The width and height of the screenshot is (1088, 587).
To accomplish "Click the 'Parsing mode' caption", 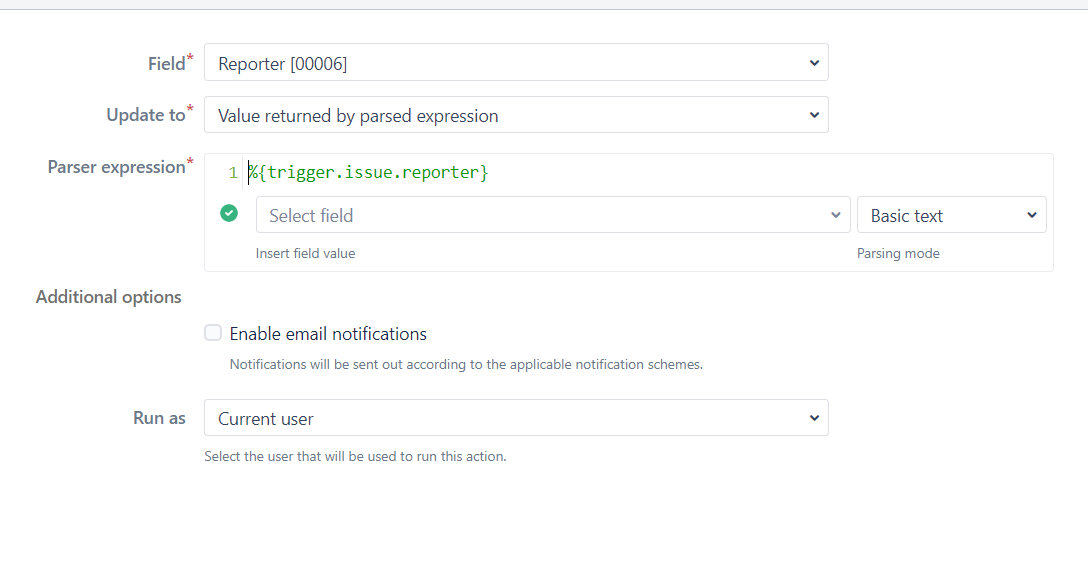I will (898, 253).
